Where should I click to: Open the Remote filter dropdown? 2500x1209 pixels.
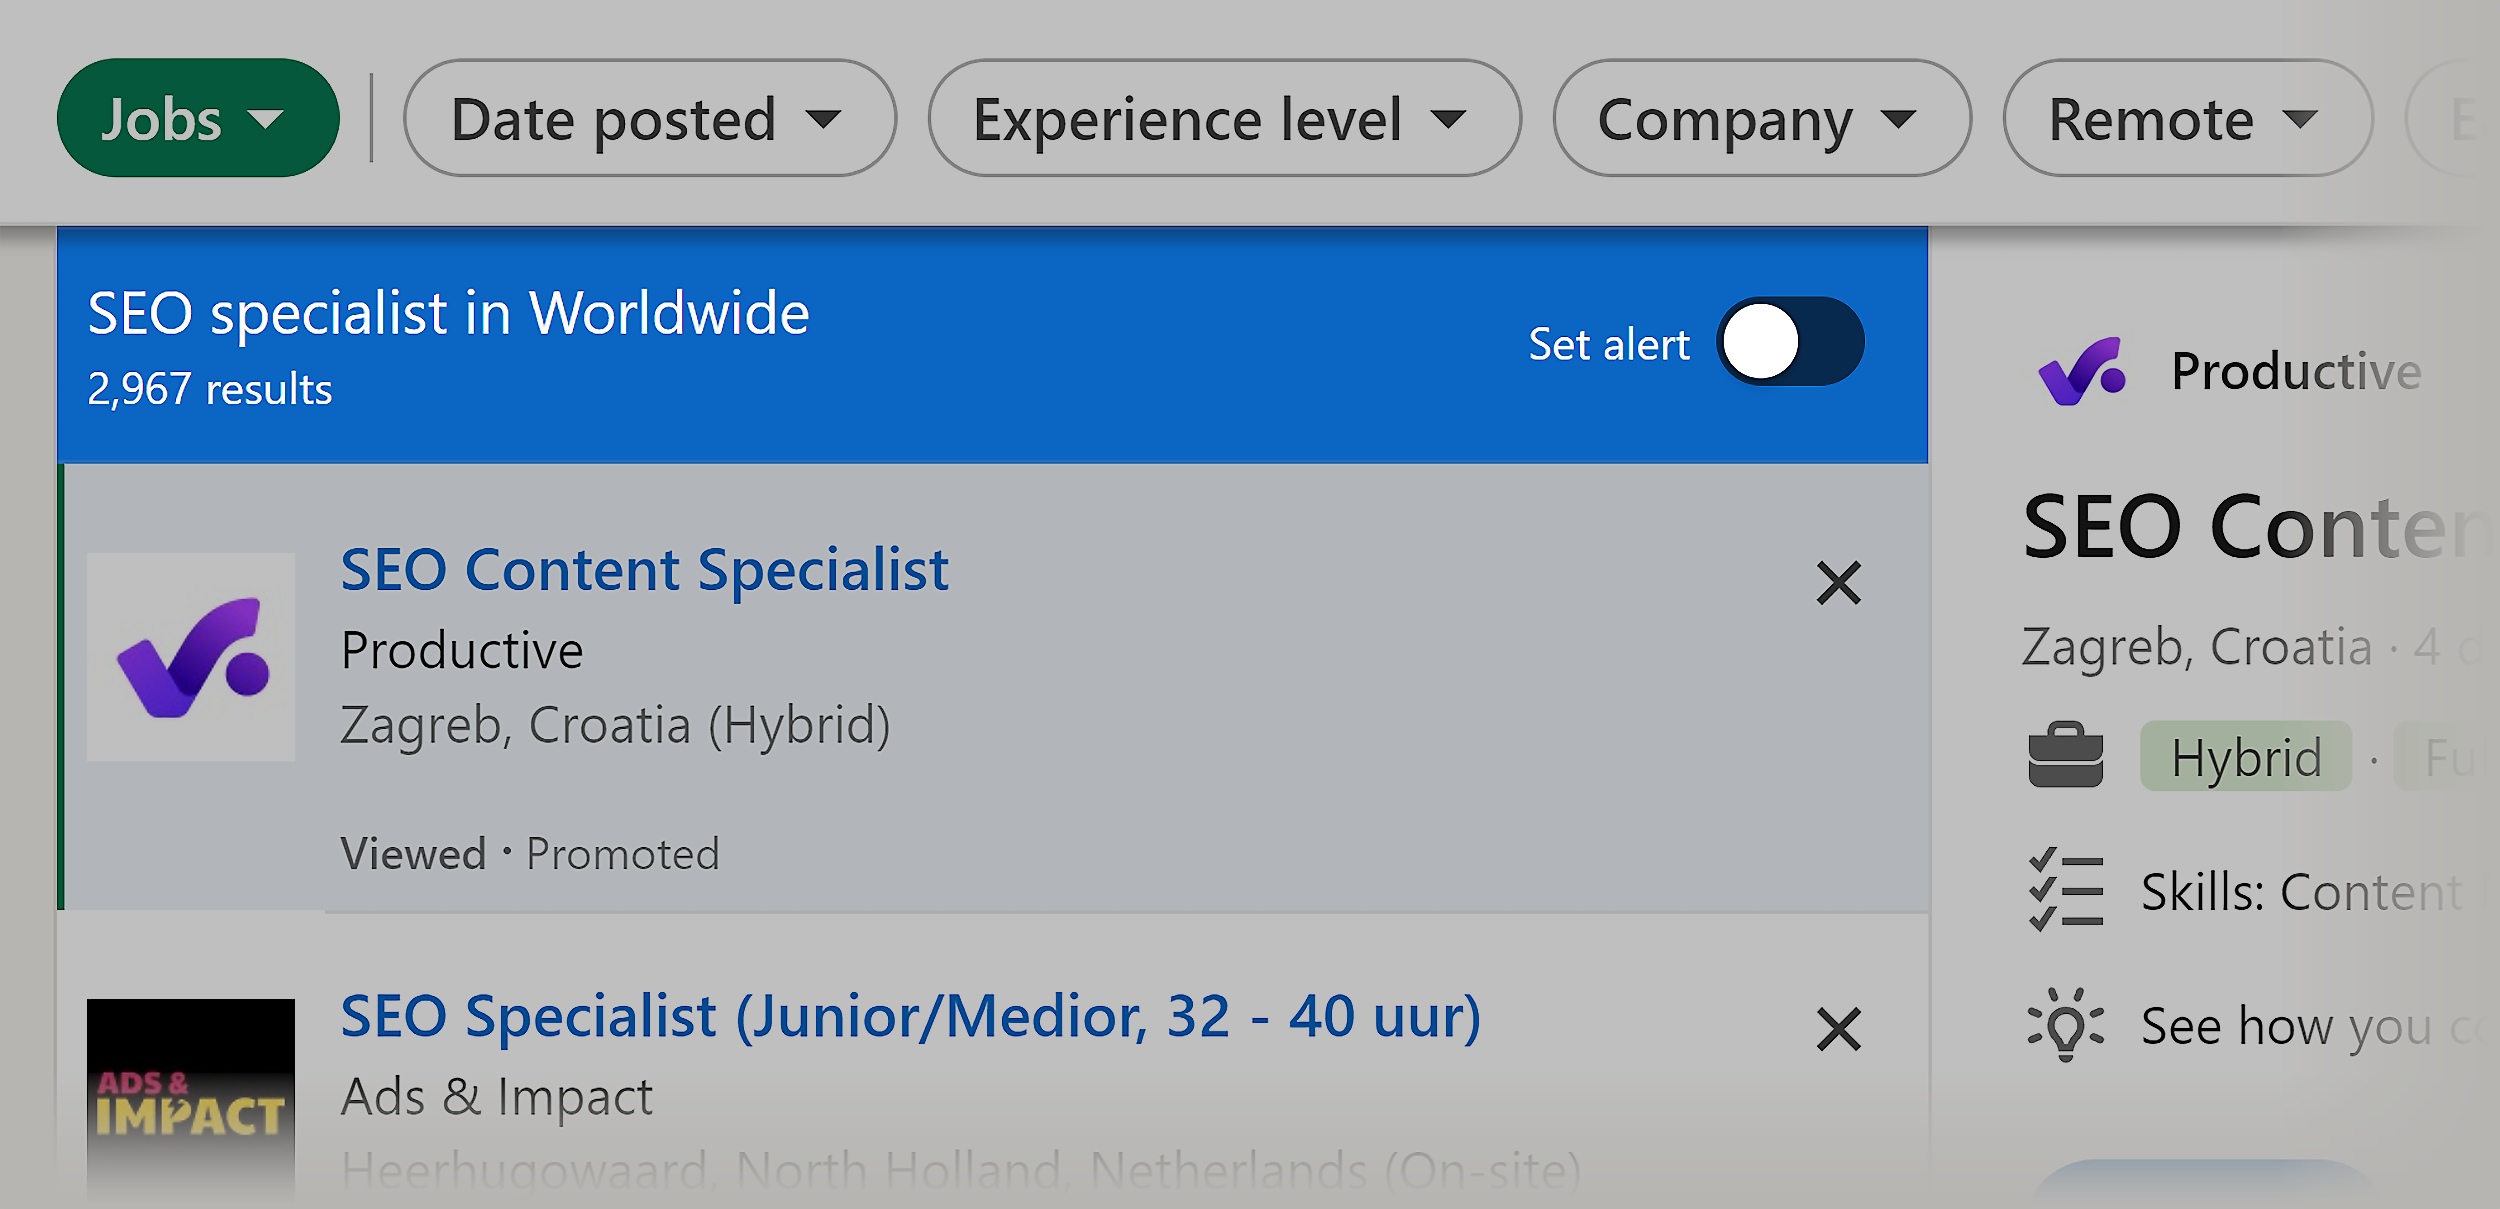(x=2185, y=117)
